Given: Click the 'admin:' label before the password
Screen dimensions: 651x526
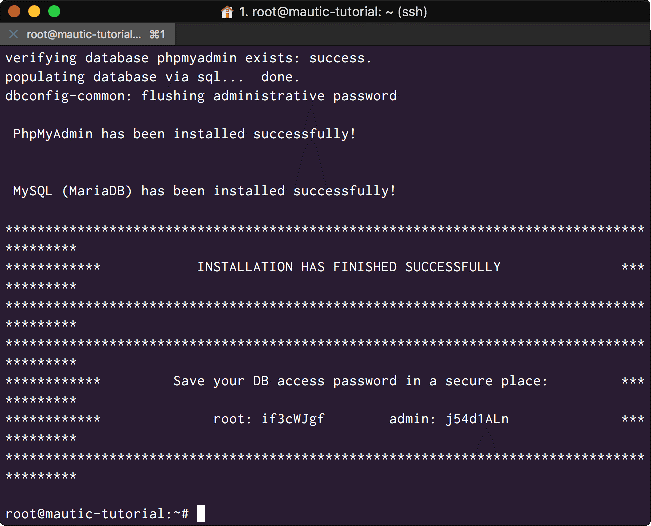Looking at the screenshot, I should tap(412, 419).
